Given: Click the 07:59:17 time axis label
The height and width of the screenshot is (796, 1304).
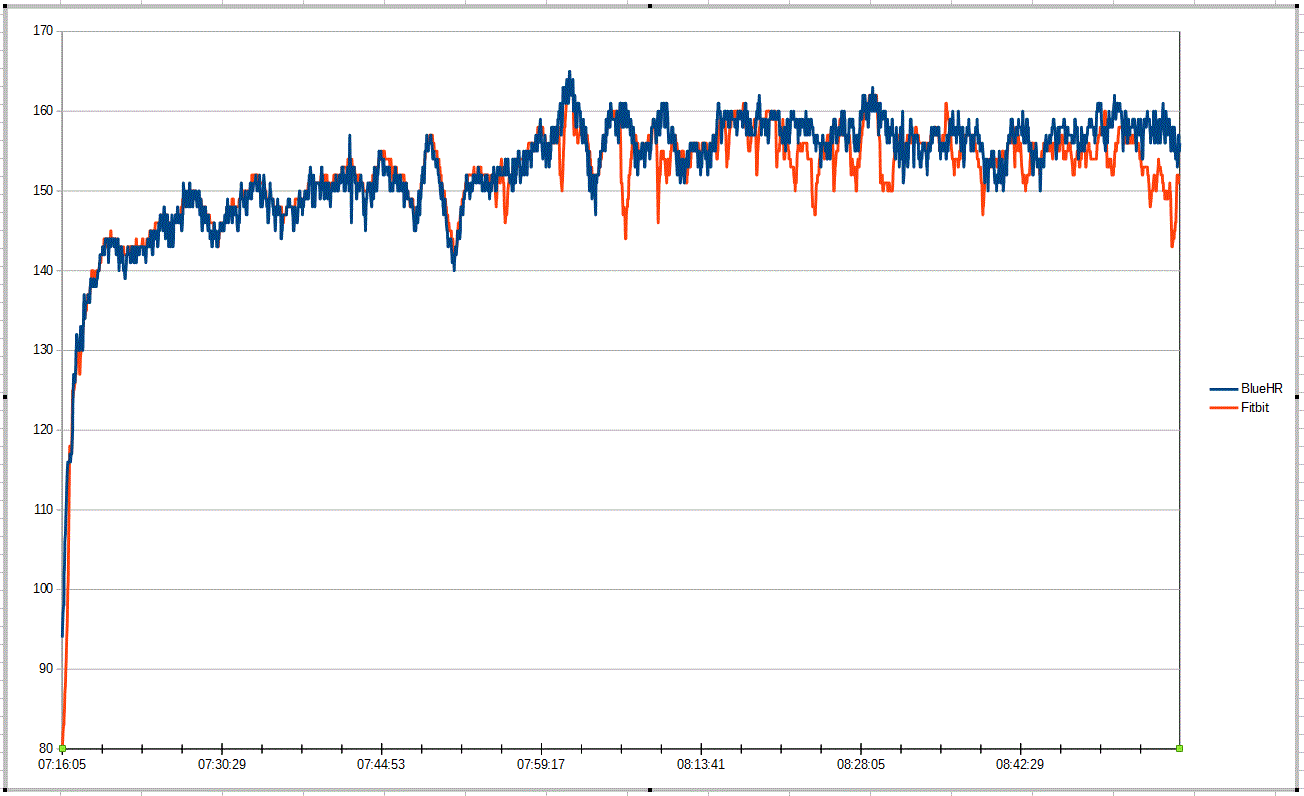Looking at the screenshot, I should click(x=541, y=765).
